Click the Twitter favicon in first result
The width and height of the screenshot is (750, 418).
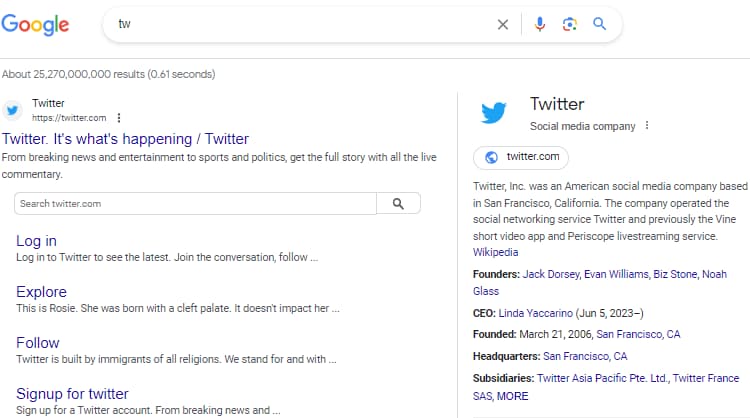click(x=13, y=110)
